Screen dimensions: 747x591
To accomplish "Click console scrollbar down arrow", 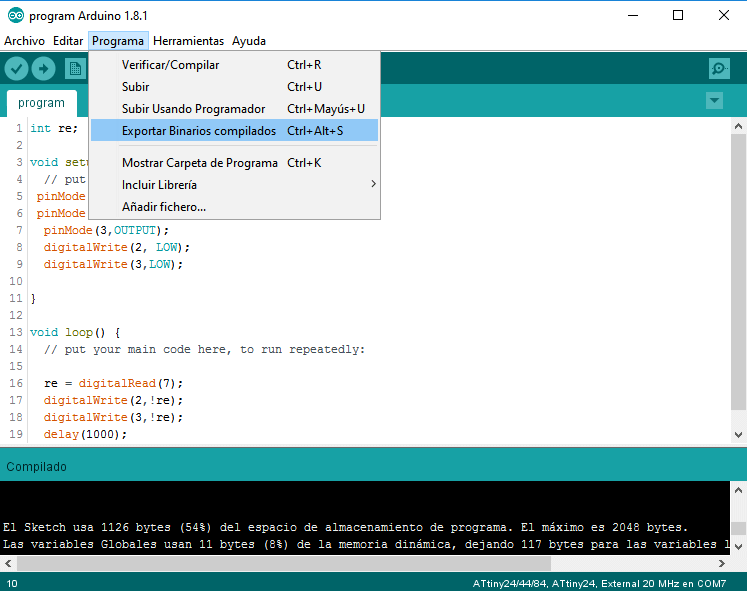I will pyautogui.click(x=738, y=547).
